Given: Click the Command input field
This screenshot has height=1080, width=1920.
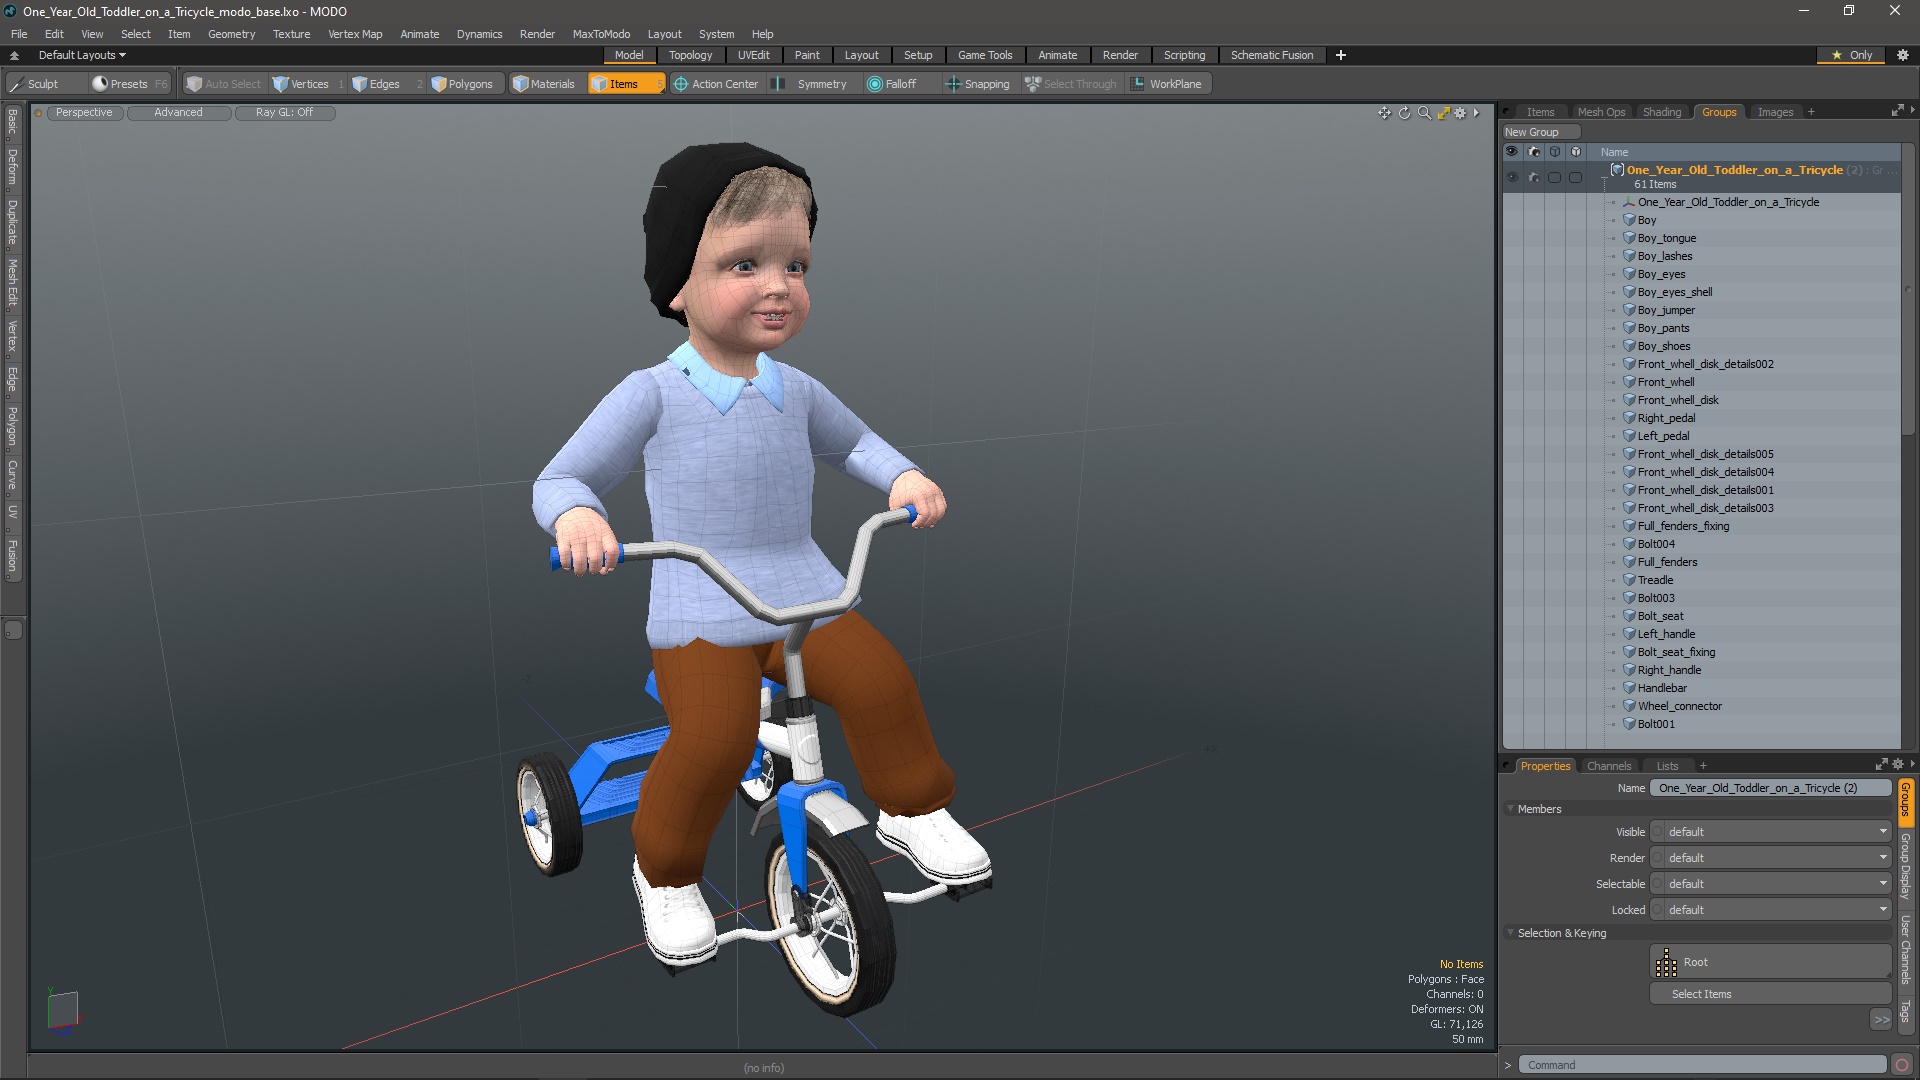Looking at the screenshot, I should [x=1700, y=1065].
